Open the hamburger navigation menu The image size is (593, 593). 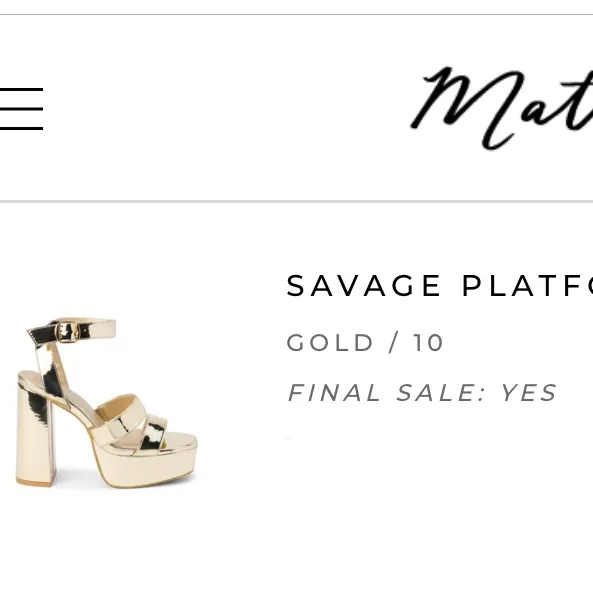click(21, 109)
